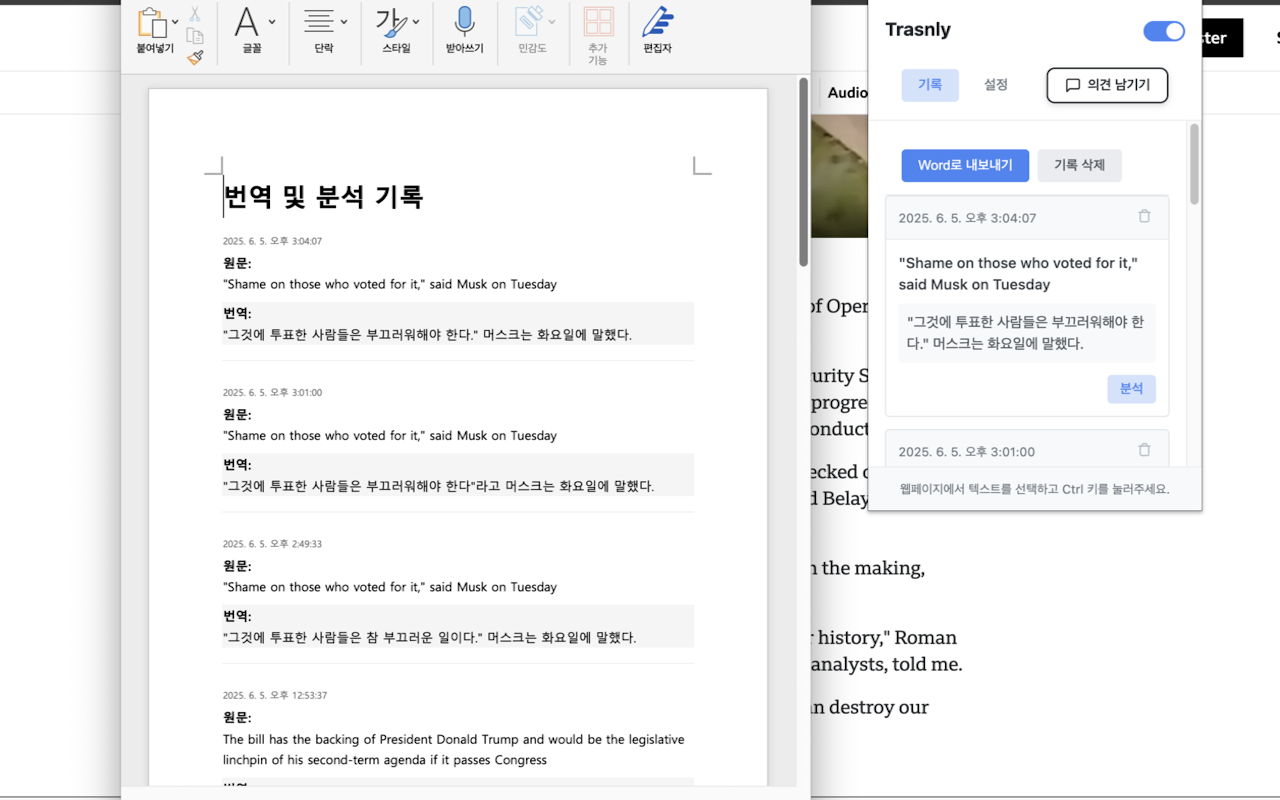
Task: Click the article image thumbnail behind popup
Action: (838, 175)
